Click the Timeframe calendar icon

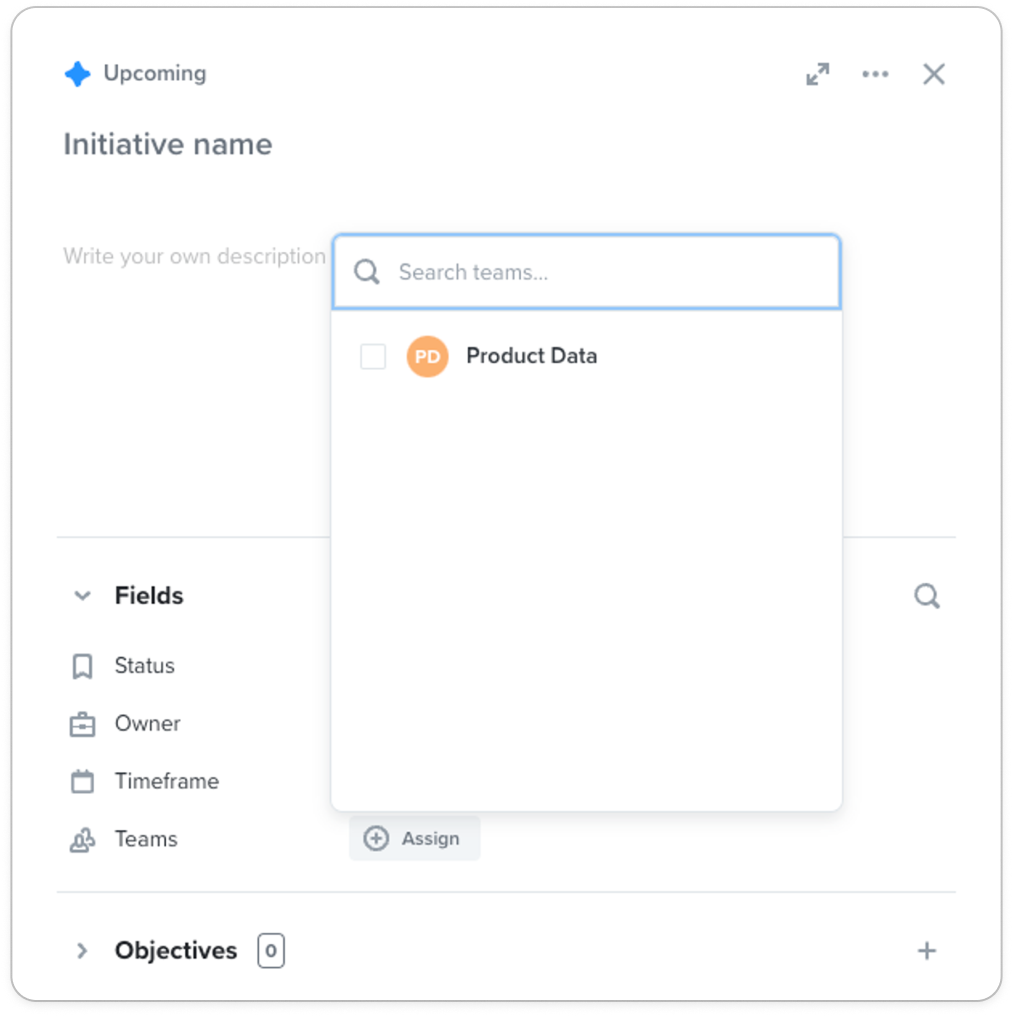(82, 781)
